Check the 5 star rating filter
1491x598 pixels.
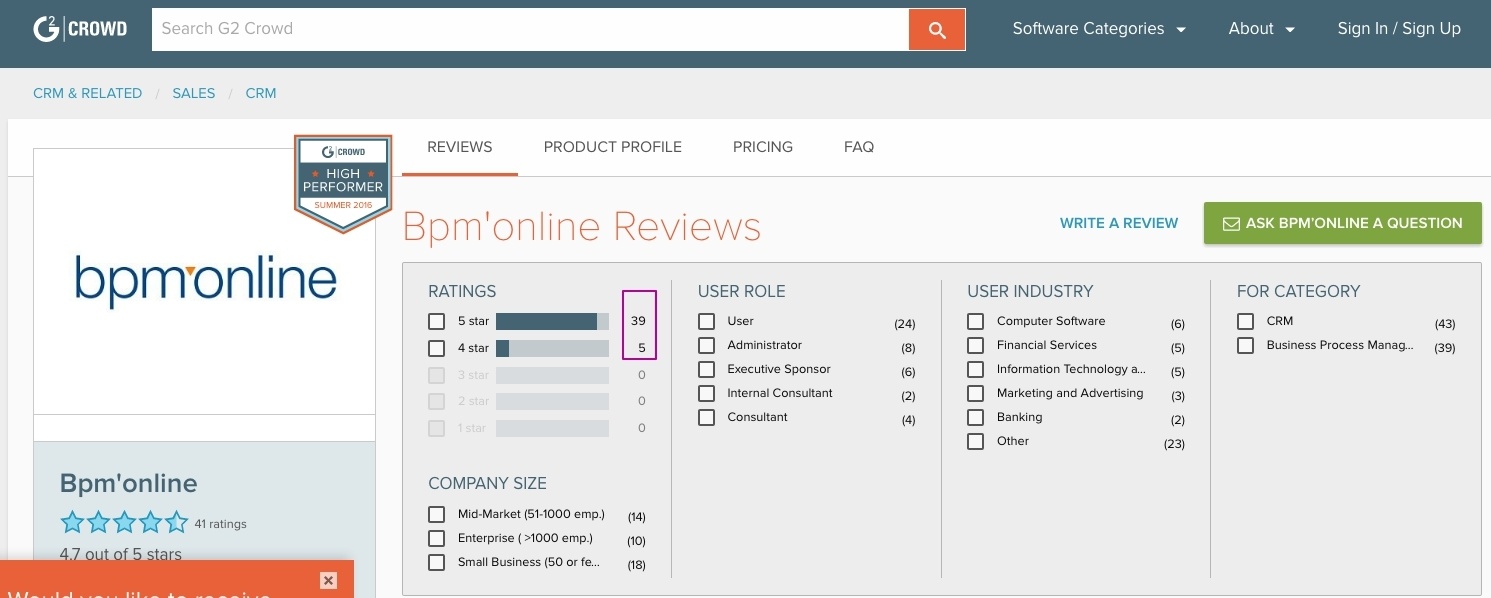[436, 321]
